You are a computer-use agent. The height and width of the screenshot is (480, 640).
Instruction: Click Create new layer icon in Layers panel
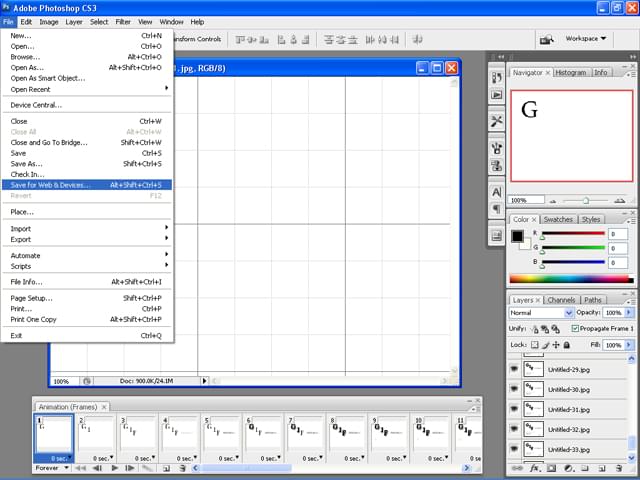point(602,468)
